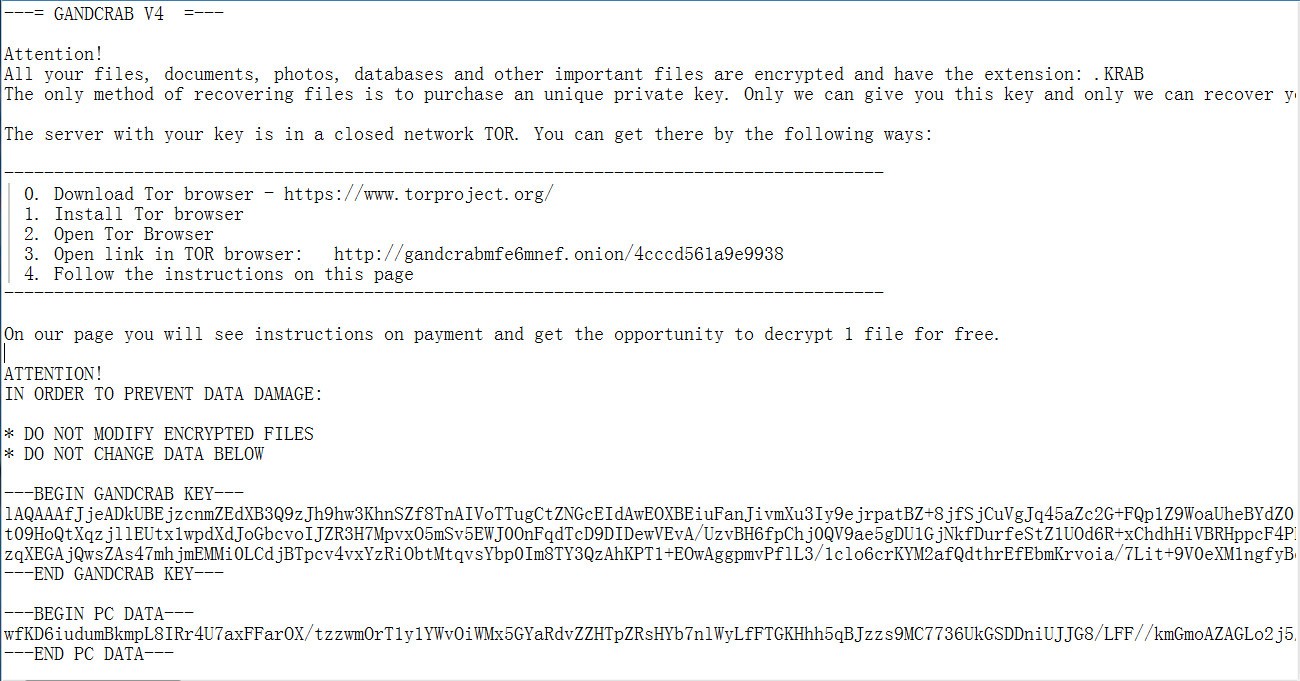Click the first 'Attention!' line at top
The height and width of the screenshot is (681, 1300).
pyautogui.click(x=54, y=54)
